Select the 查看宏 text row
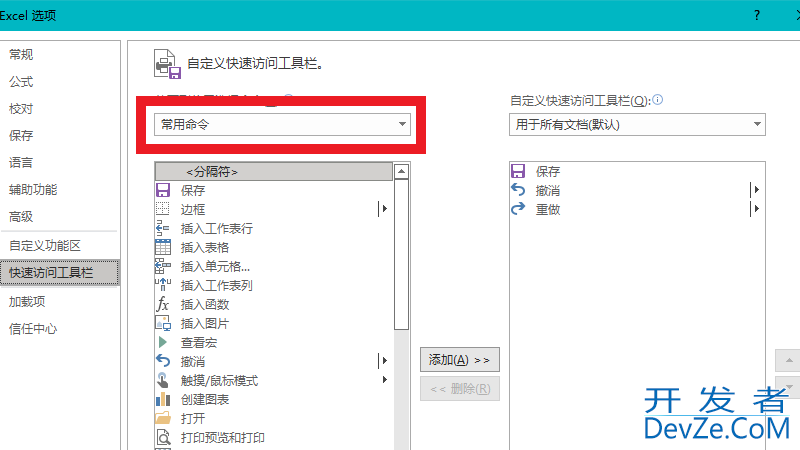This screenshot has height=450, width=800. 199,342
